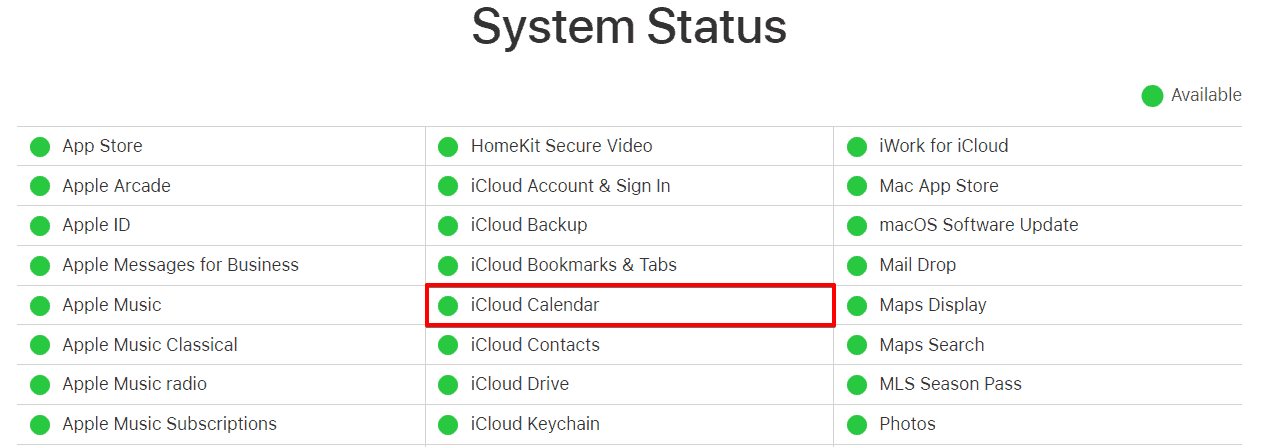Screen dimensions: 1262x447
Task: Click the green status dot beside App Store
Action: tap(40, 146)
